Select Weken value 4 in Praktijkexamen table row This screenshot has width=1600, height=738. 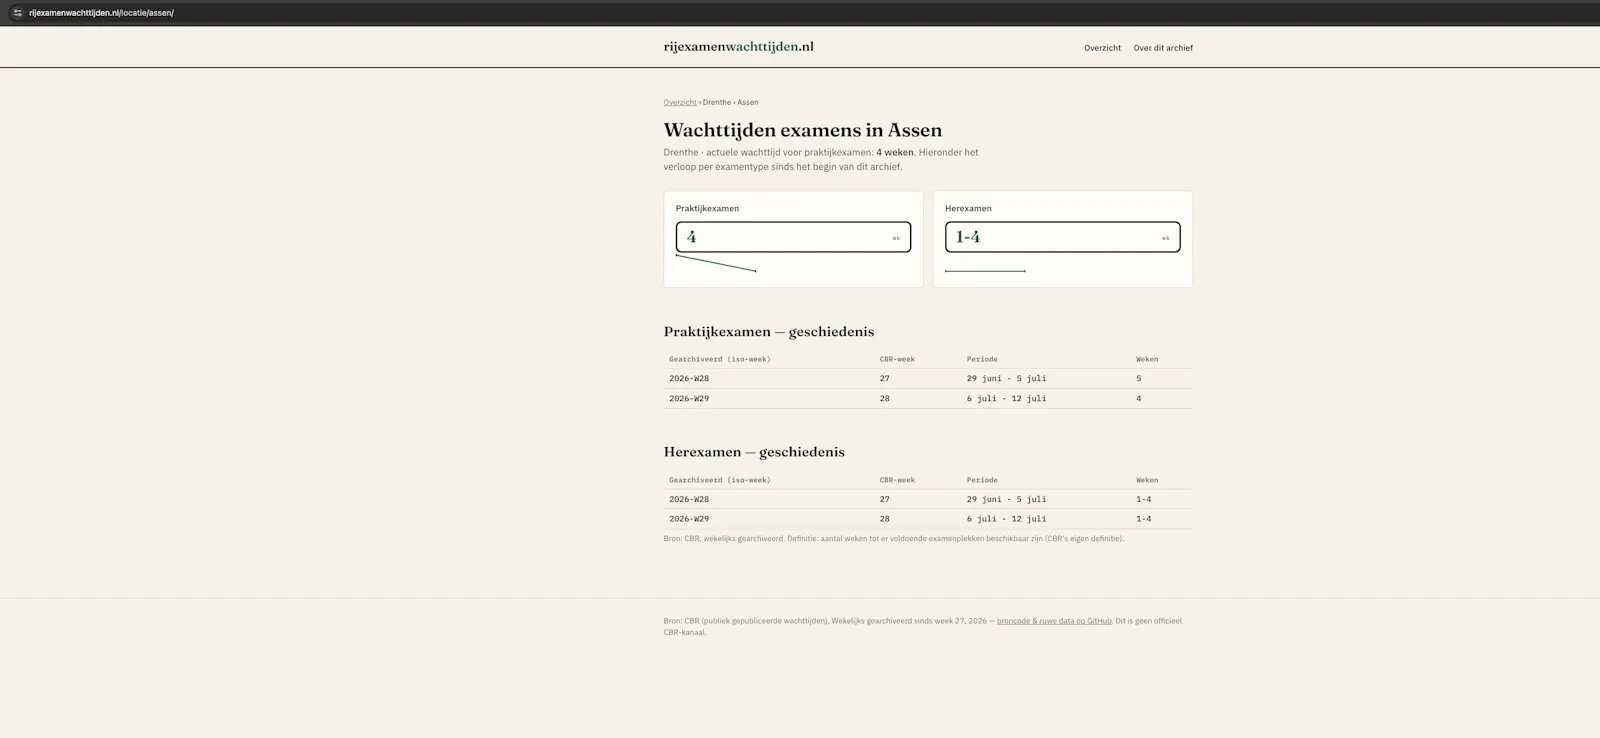click(x=1138, y=398)
